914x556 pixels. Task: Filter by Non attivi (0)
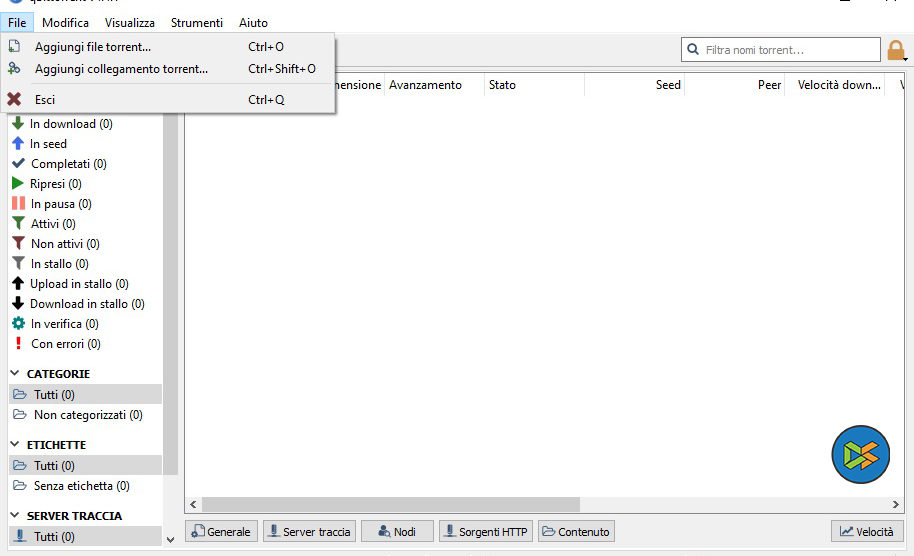coord(65,244)
